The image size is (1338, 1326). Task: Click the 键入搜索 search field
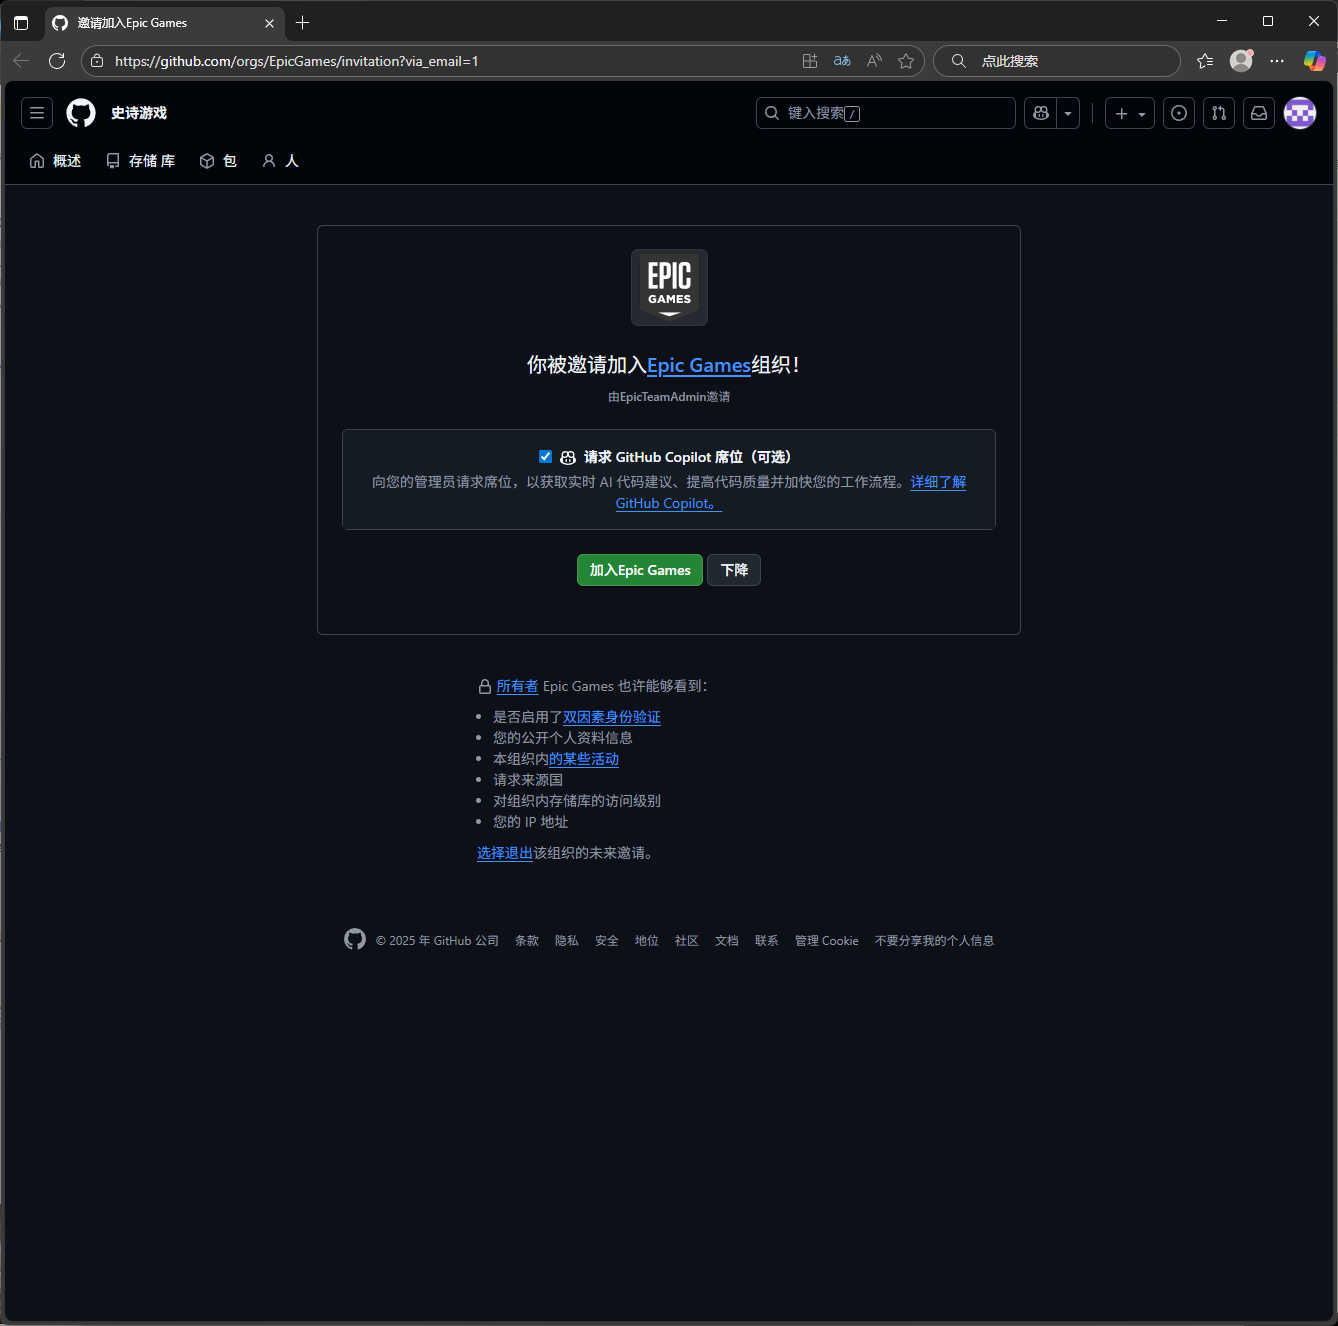tap(884, 113)
